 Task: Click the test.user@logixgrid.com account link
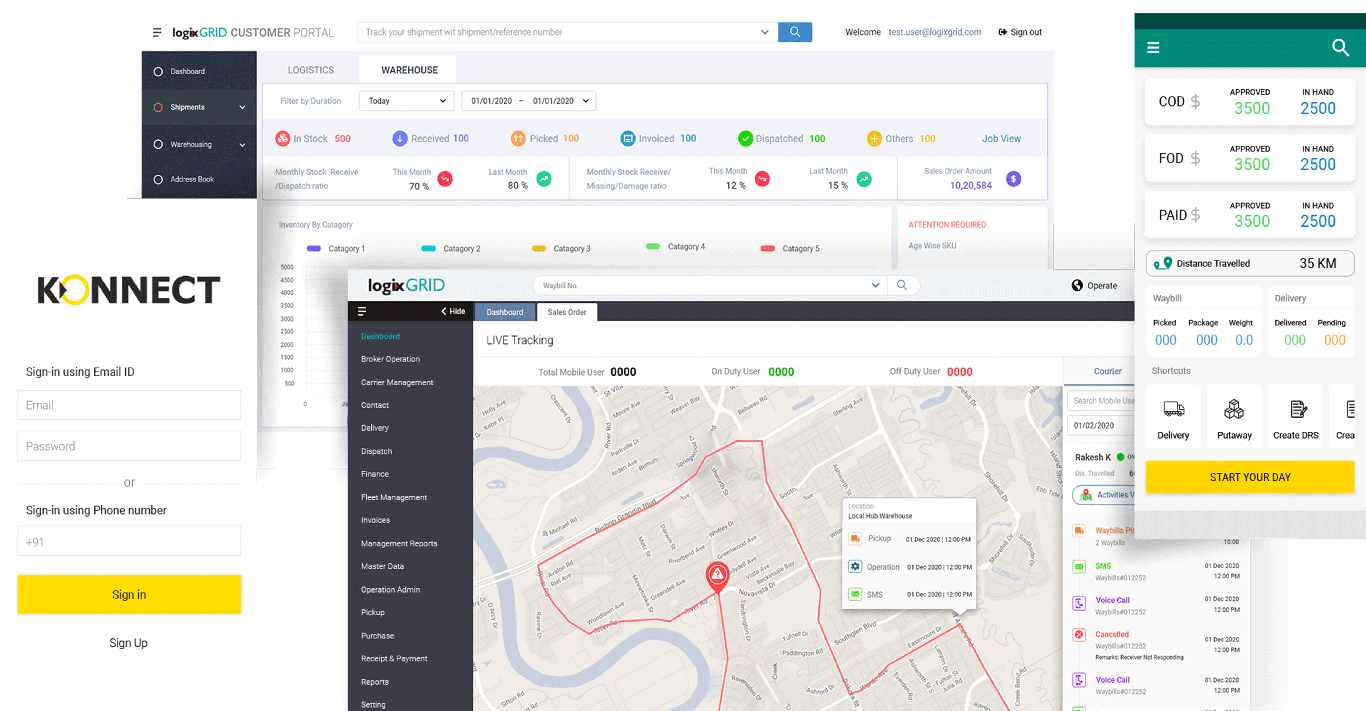pos(935,32)
